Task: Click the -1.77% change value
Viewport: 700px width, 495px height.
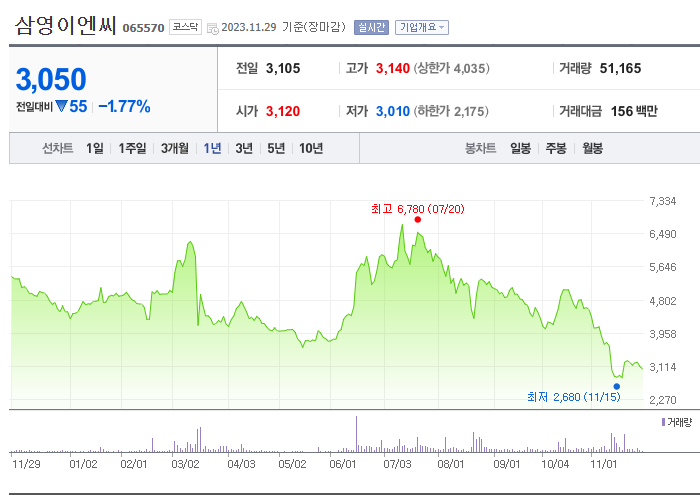Action: [x=124, y=106]
